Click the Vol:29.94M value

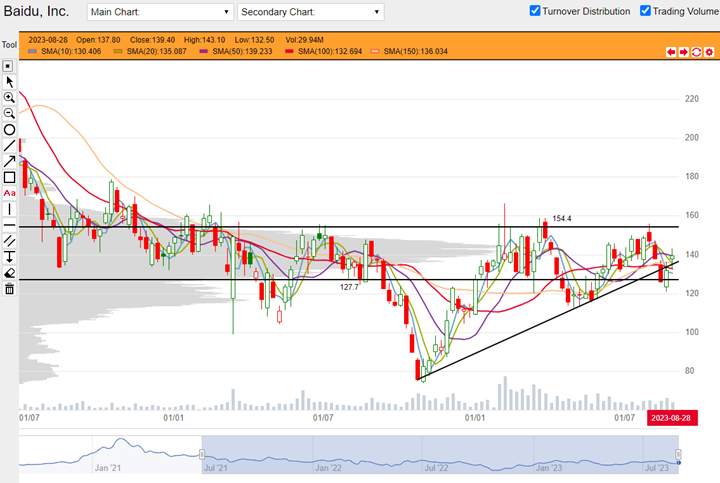tap(304, 40)
